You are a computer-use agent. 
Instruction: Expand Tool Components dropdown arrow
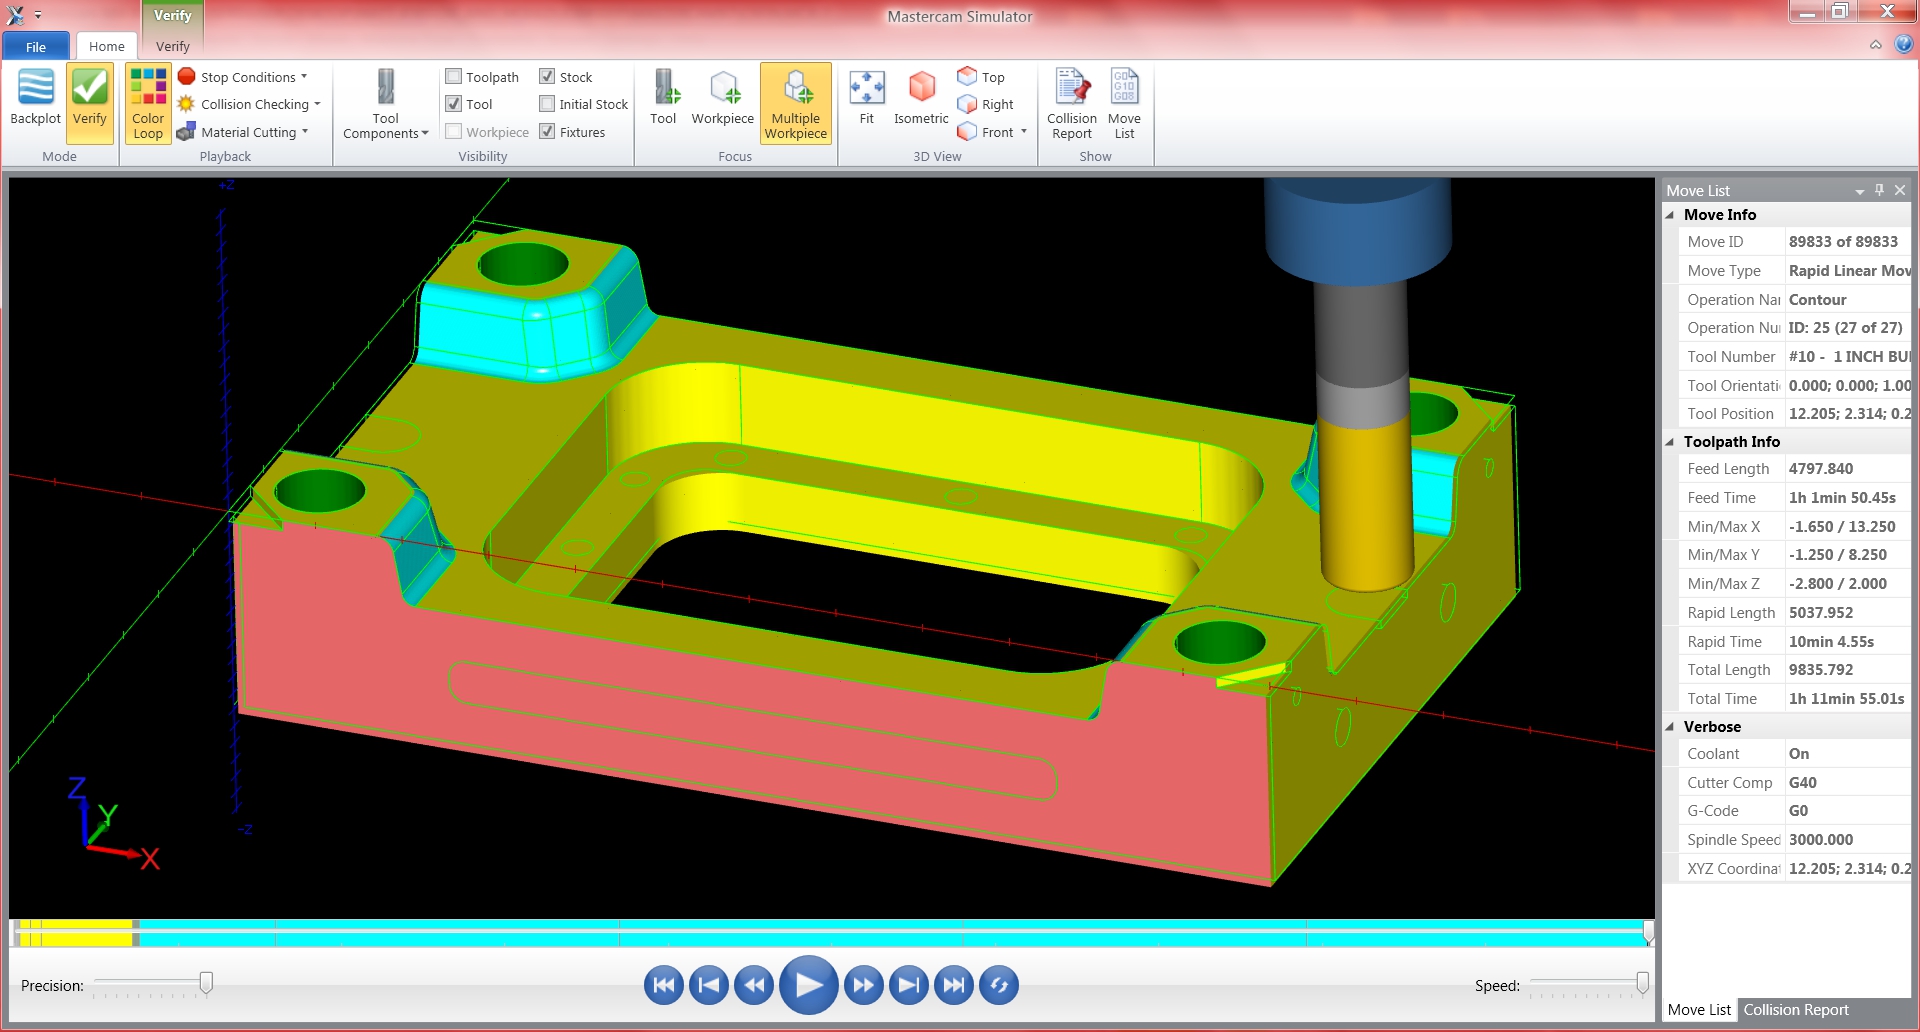pos(425,134)
